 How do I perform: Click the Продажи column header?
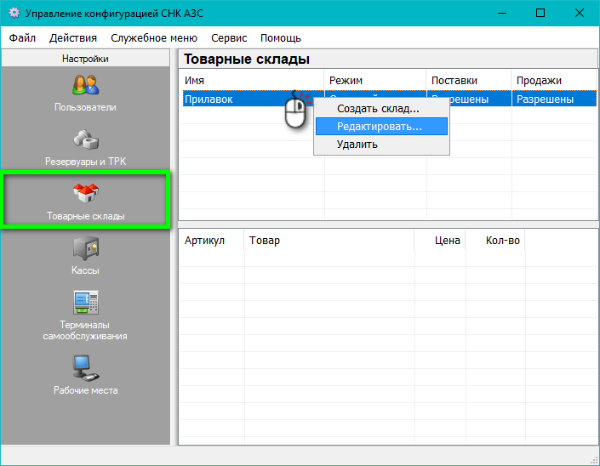click(x=554, y=80)
